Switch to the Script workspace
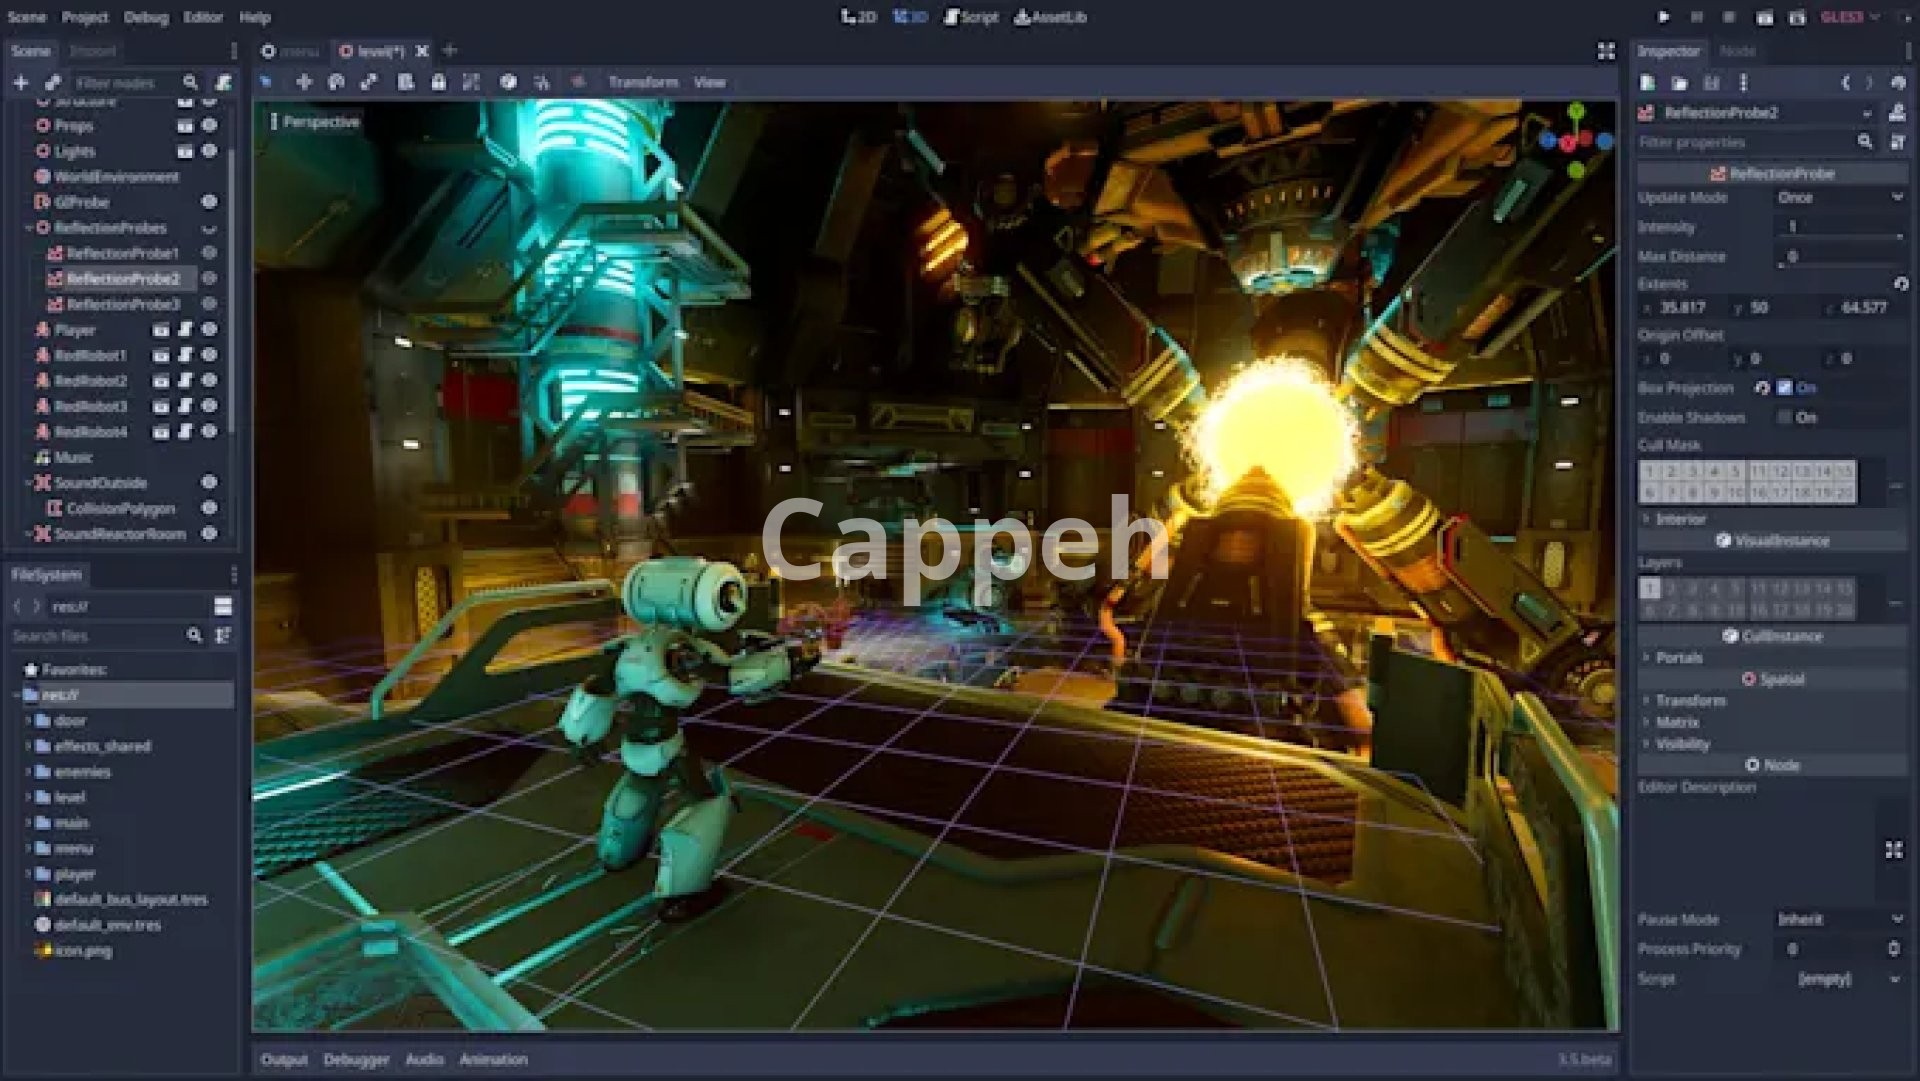 point(971,17)
